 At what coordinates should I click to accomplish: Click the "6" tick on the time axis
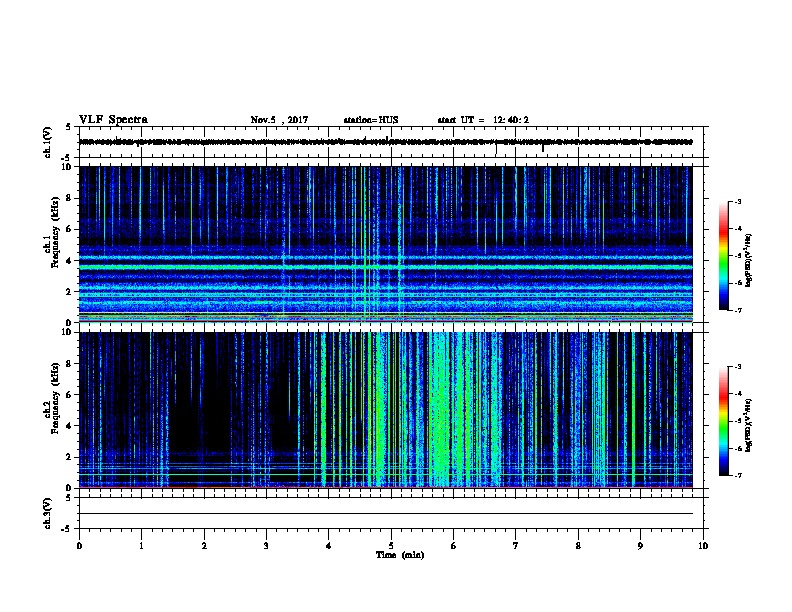click(454, 546)
